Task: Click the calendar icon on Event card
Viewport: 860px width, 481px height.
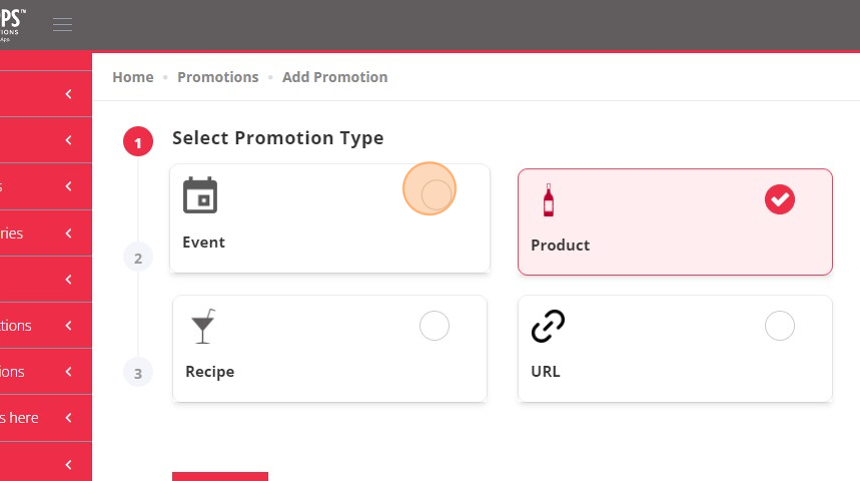Action: point(200,195)
